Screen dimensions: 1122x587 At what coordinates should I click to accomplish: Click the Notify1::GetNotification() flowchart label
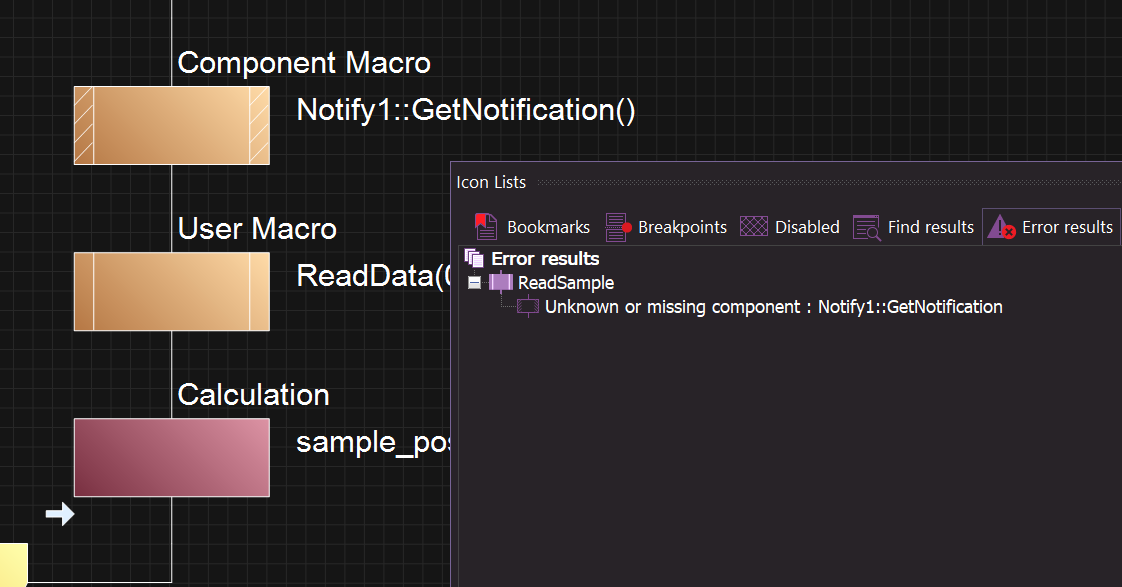click(x=466, y=110)
